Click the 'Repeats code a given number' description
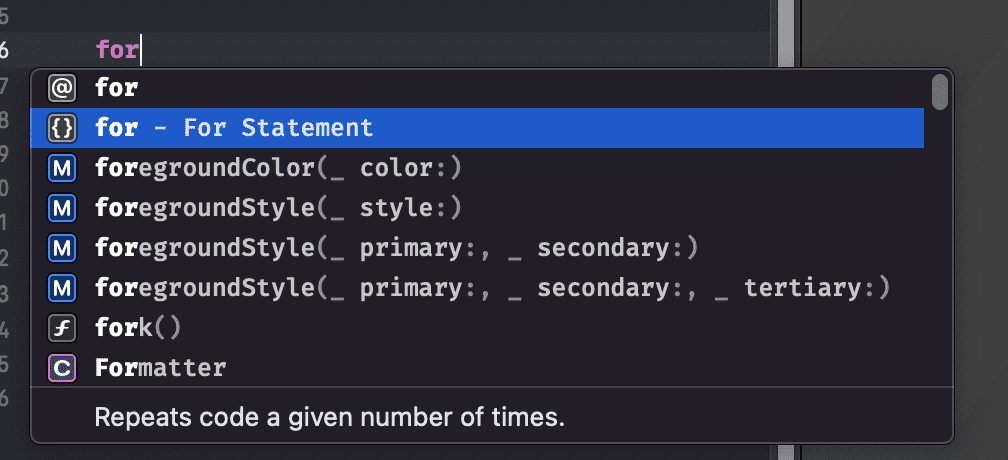 coord(330,416)
